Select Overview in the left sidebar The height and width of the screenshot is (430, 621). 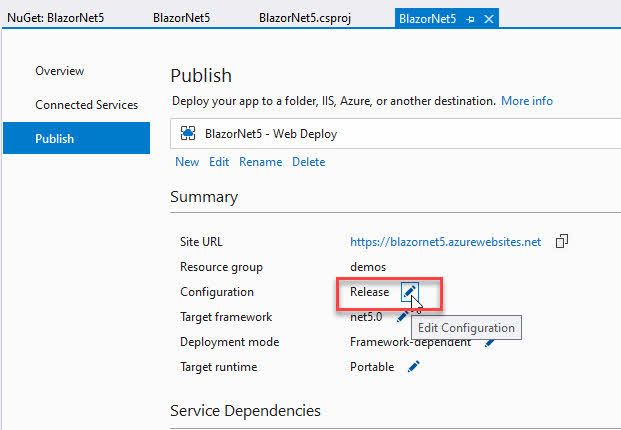[x=60, y=71]
